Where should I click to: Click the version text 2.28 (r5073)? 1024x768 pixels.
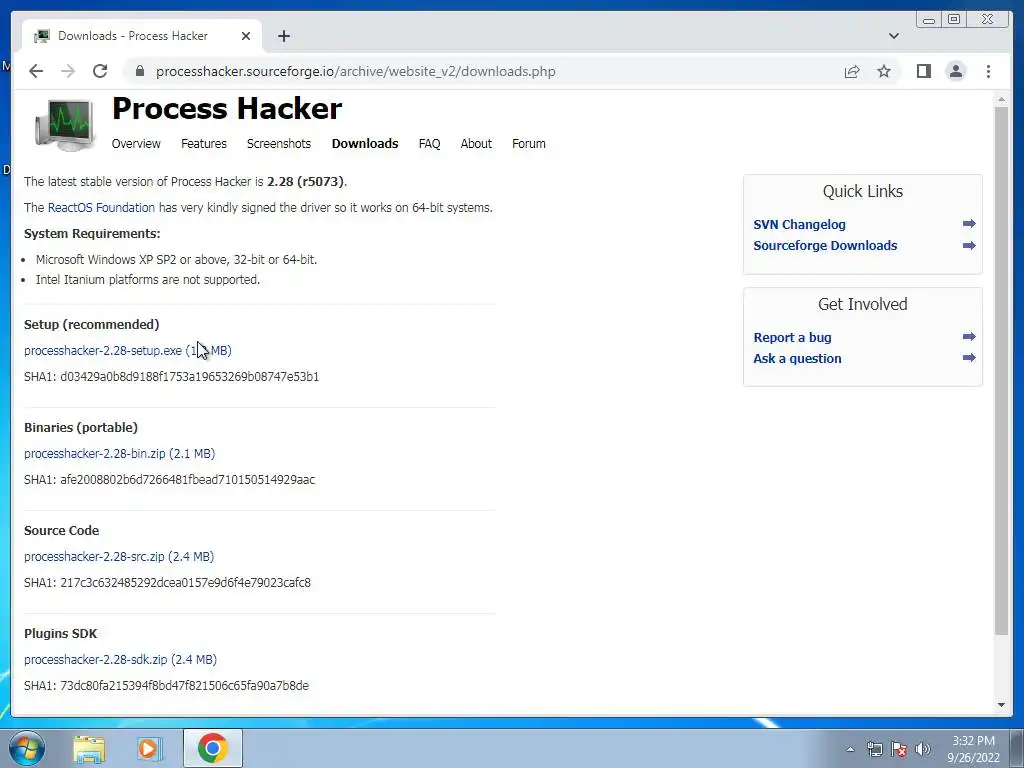pyautogui.click(x=305, y=182)
